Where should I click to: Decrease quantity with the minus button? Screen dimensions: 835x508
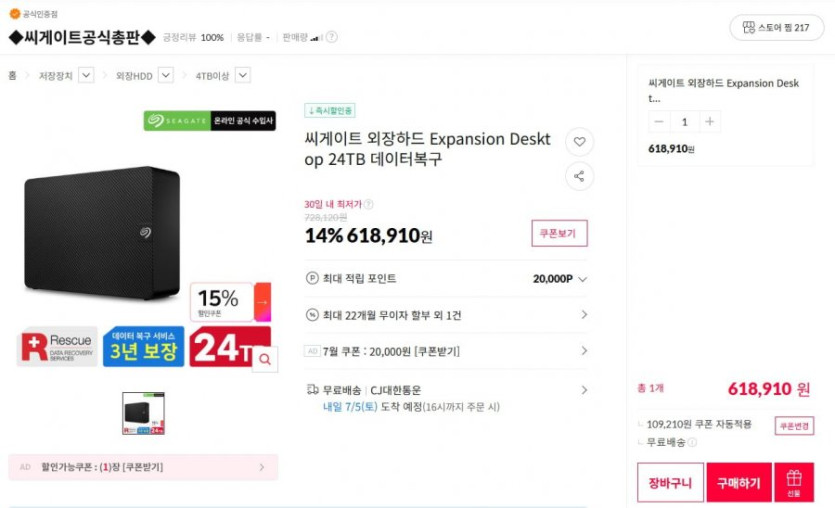658,122
